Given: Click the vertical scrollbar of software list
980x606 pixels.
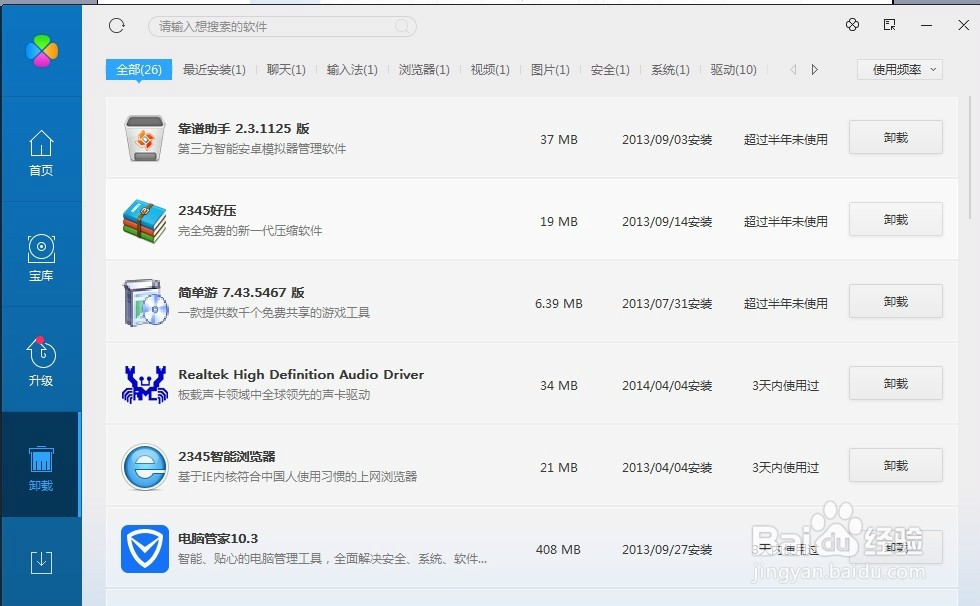Looking at the screenshot, I should pos(969,157).
